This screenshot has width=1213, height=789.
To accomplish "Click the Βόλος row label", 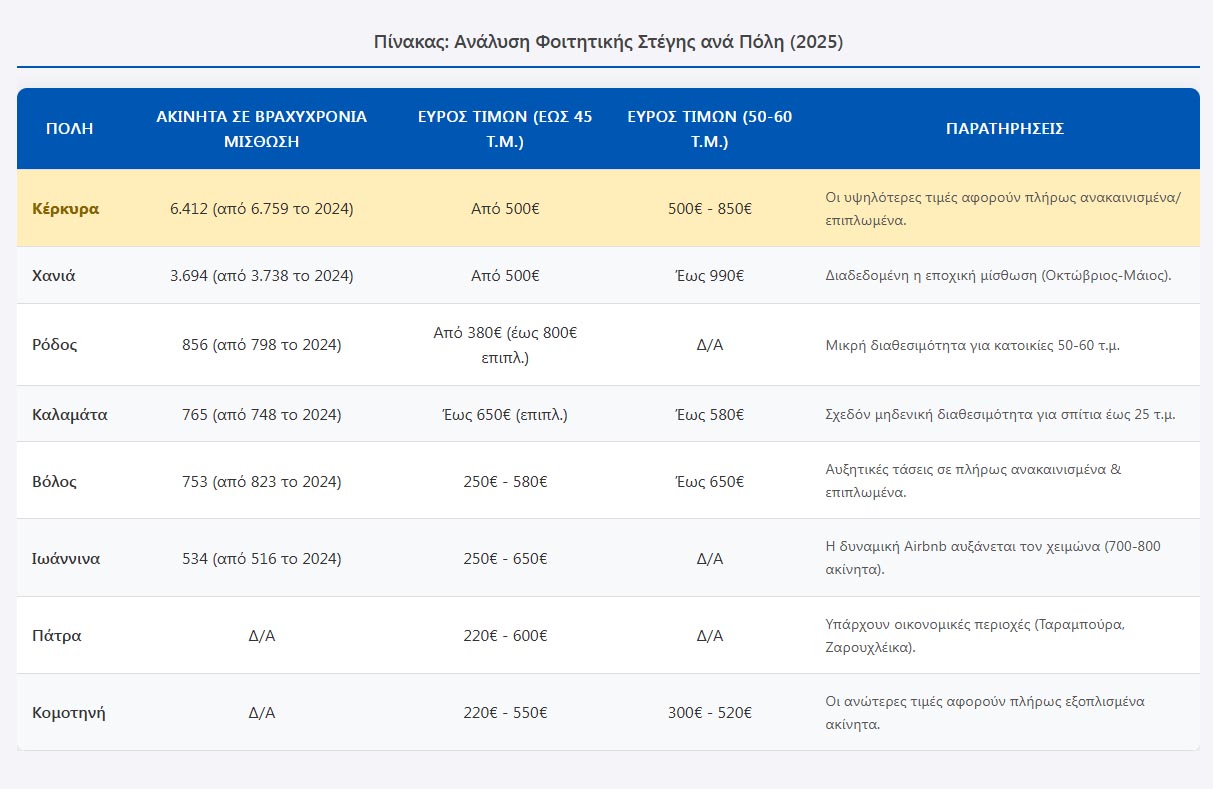I will 55,482.
